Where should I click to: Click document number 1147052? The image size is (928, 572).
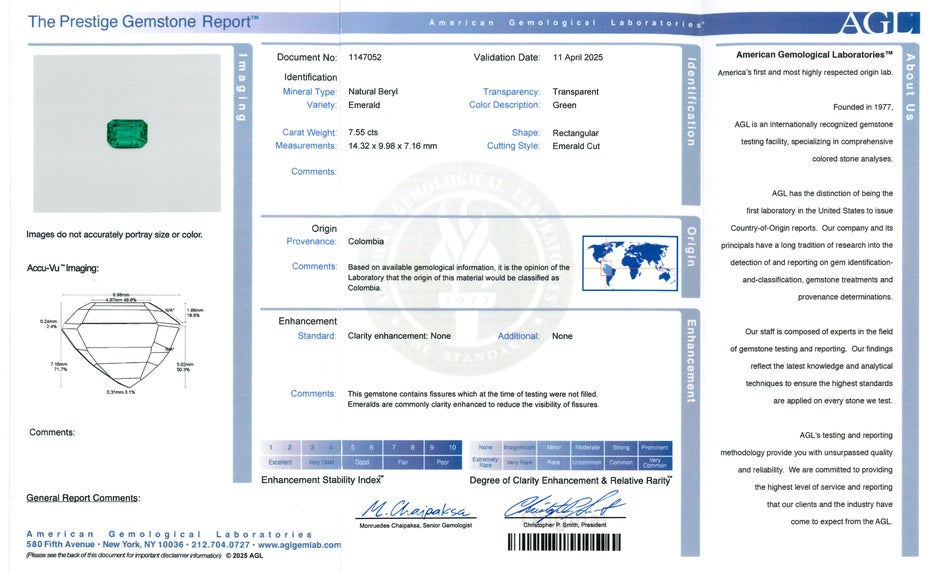tap(365, 57)
